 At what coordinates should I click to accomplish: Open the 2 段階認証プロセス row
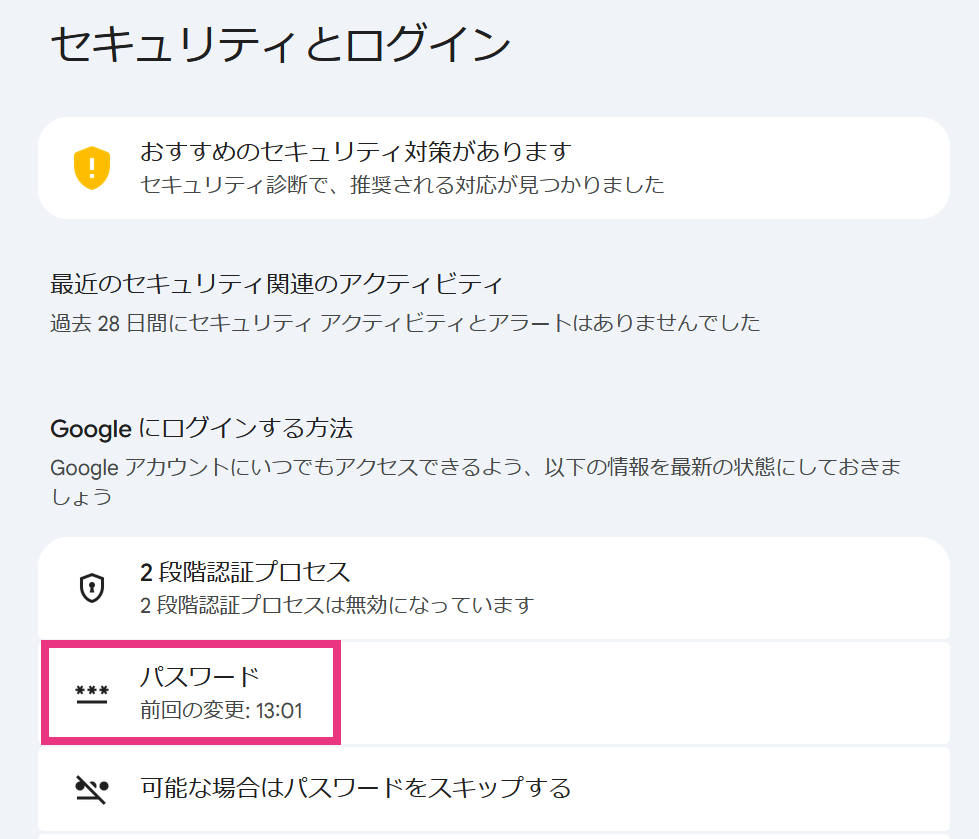tap(494, 588)
